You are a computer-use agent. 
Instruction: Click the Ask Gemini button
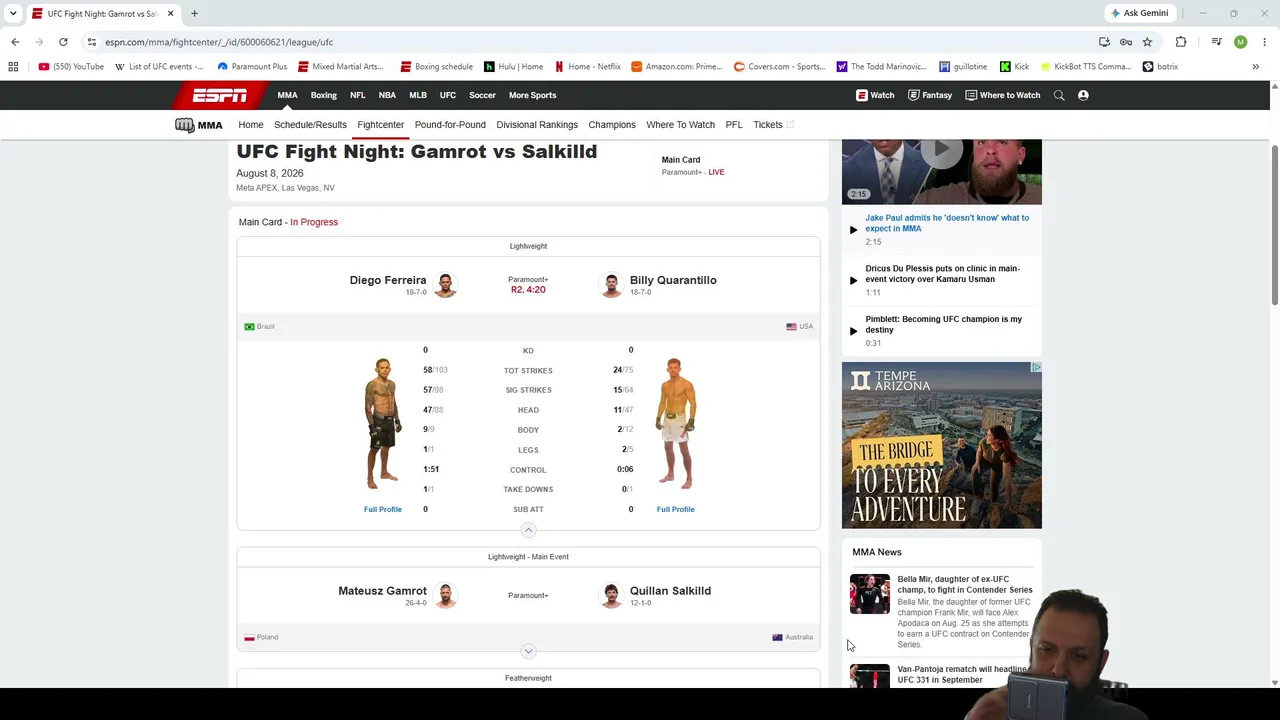1140,13
